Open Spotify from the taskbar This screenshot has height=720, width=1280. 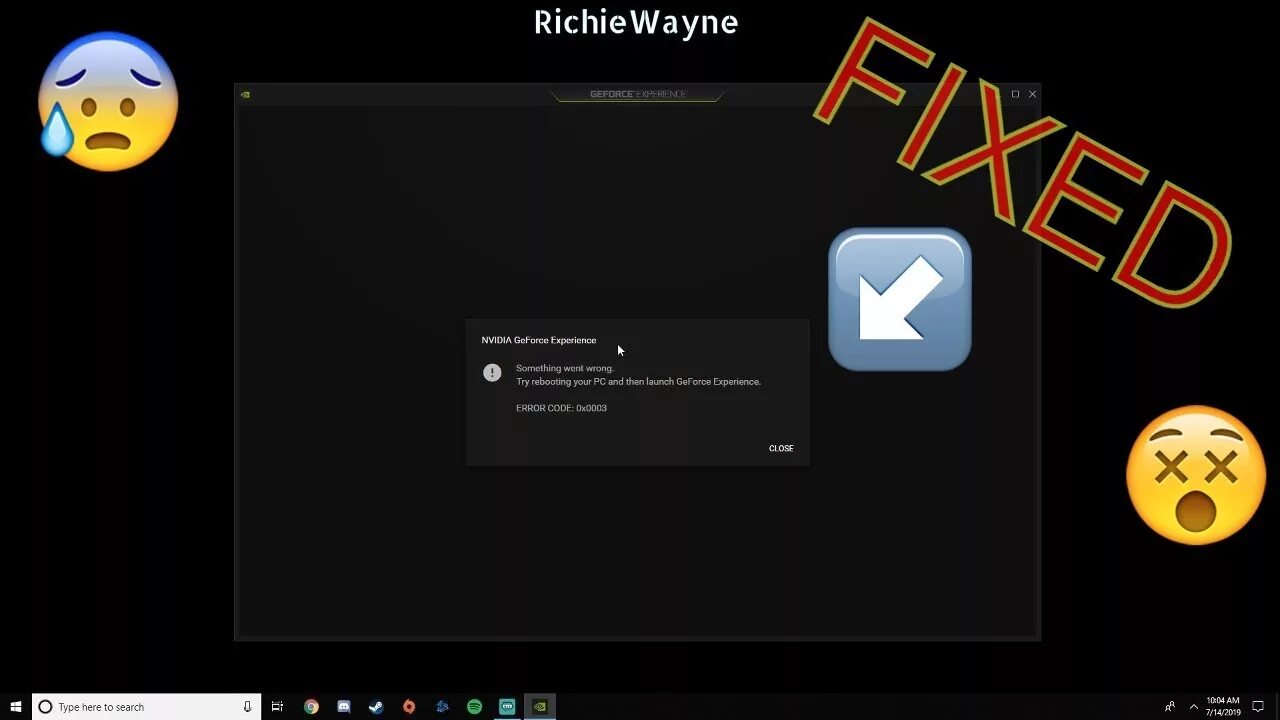(x=475, y=707)
